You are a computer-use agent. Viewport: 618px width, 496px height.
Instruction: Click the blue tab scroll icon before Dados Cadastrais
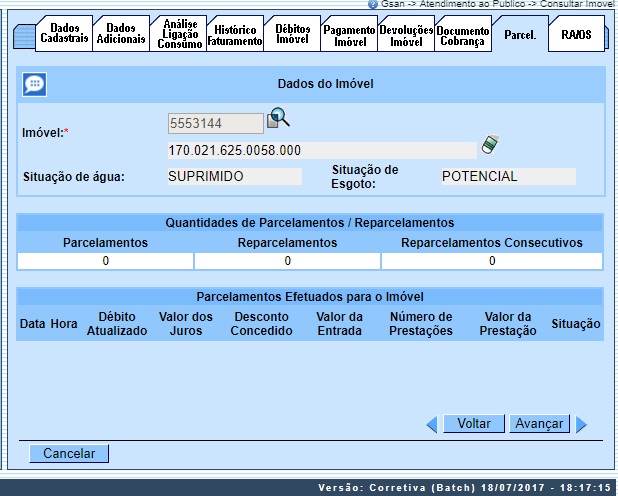24,36
